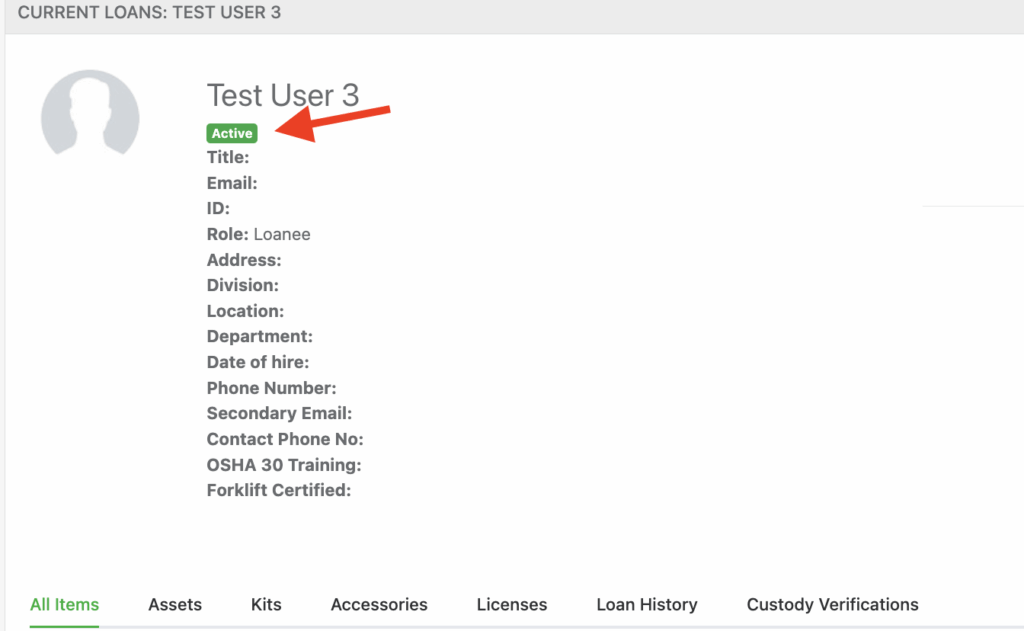Open the Kits tab
This screenshot has height=631, width=1024.
[x=266, y=604]
